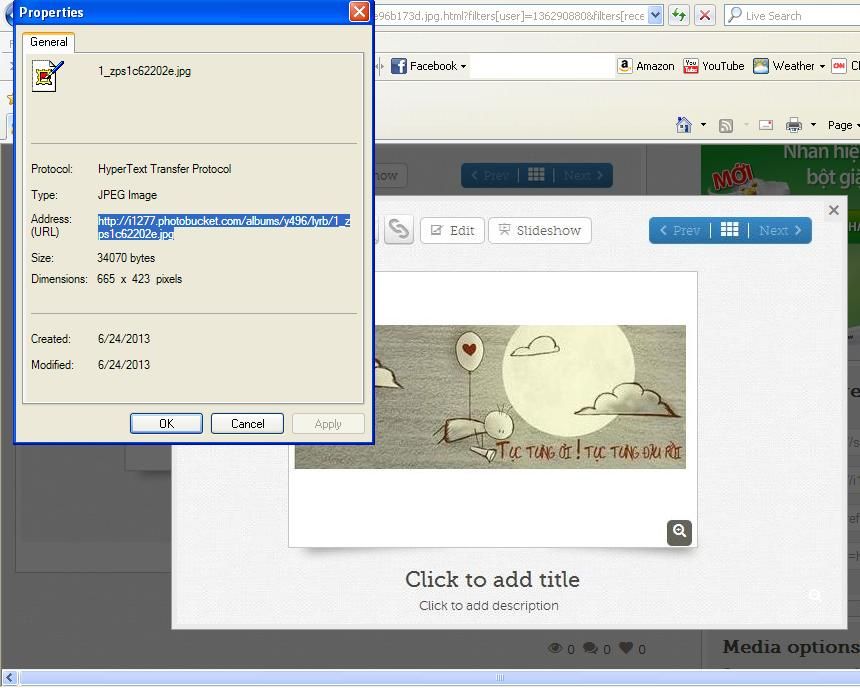Click the CNN toolbar icon
This screenshot has height=688, width=860.
click(839, 66)
